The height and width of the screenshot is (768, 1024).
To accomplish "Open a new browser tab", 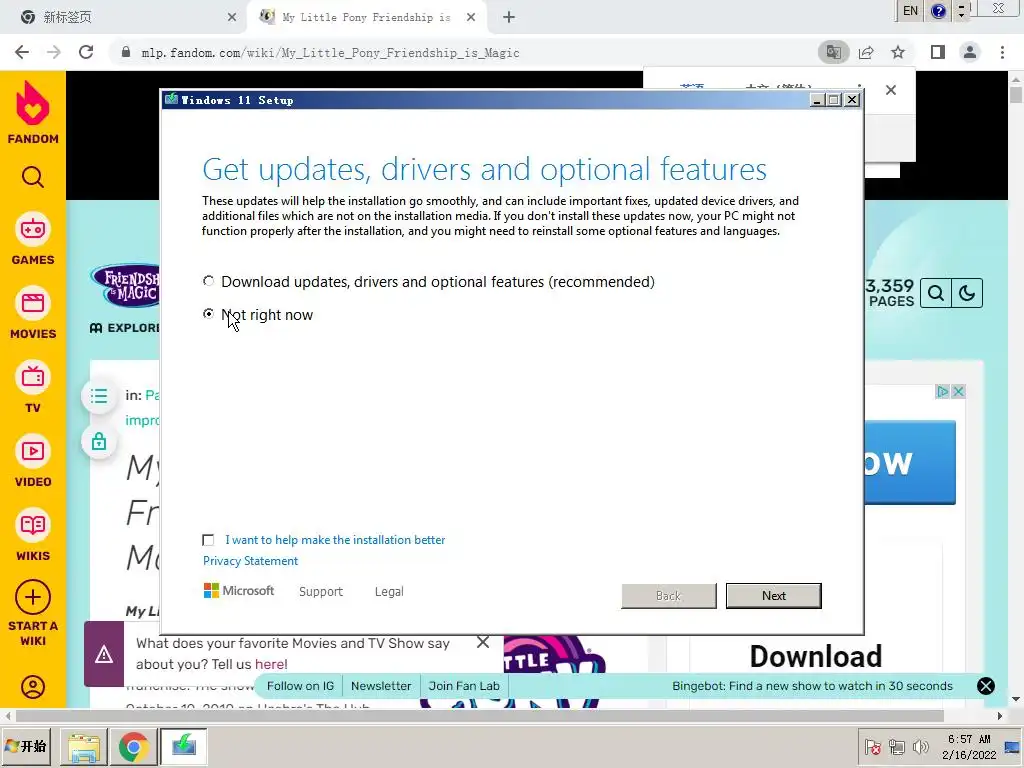I will tap(509, 17).
